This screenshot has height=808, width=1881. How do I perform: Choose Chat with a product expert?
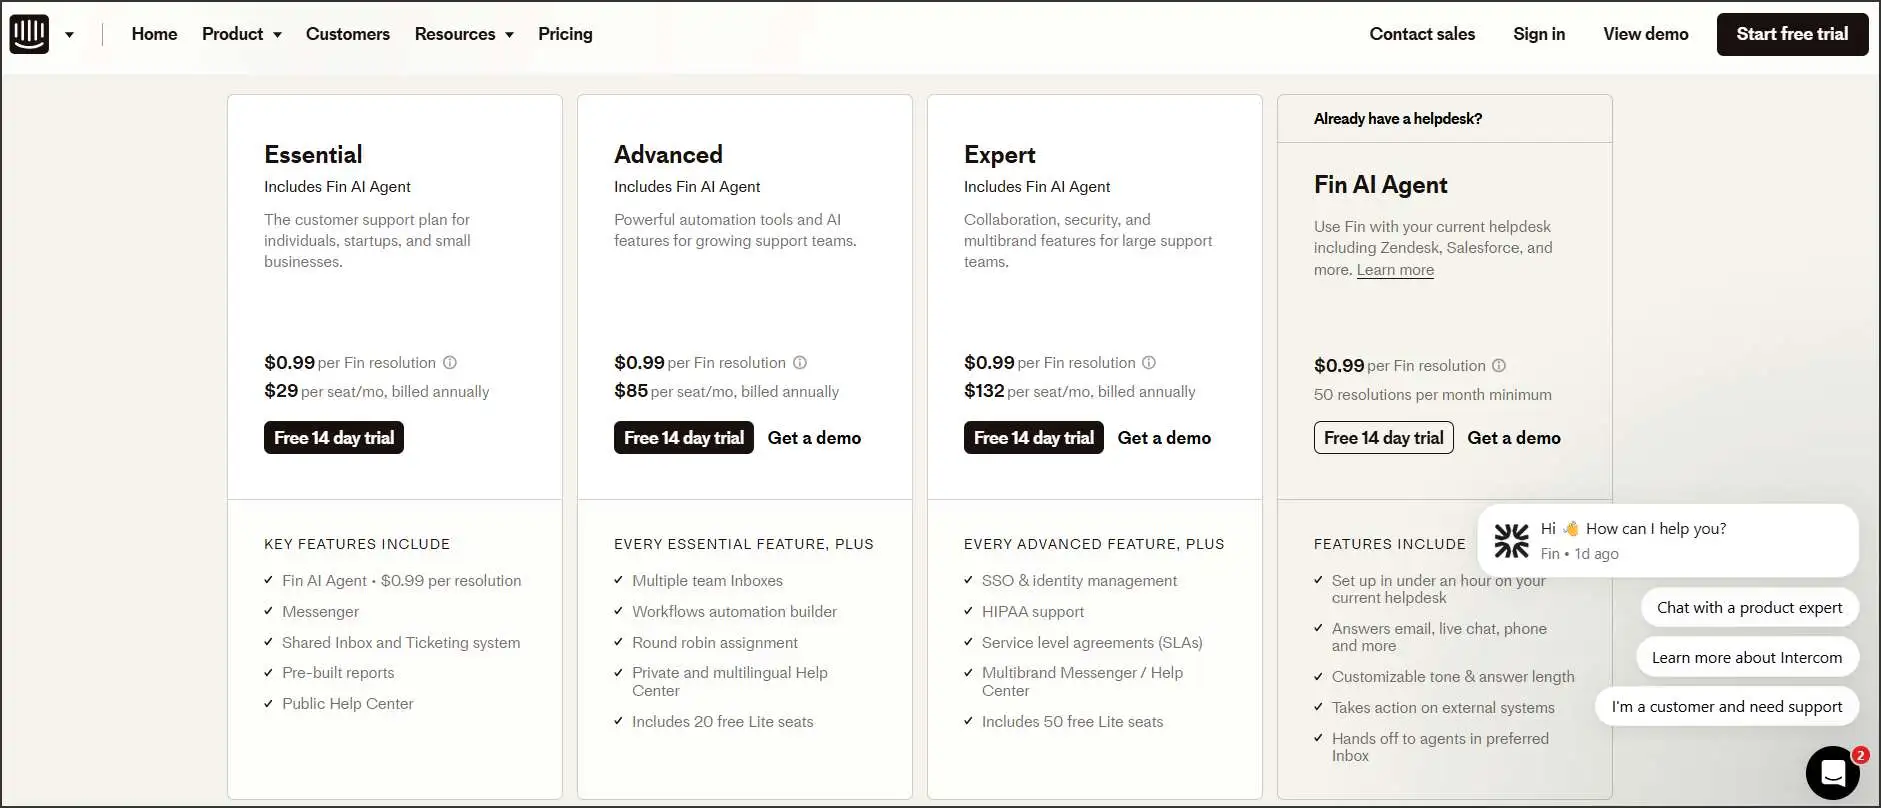click(1749, 607)
